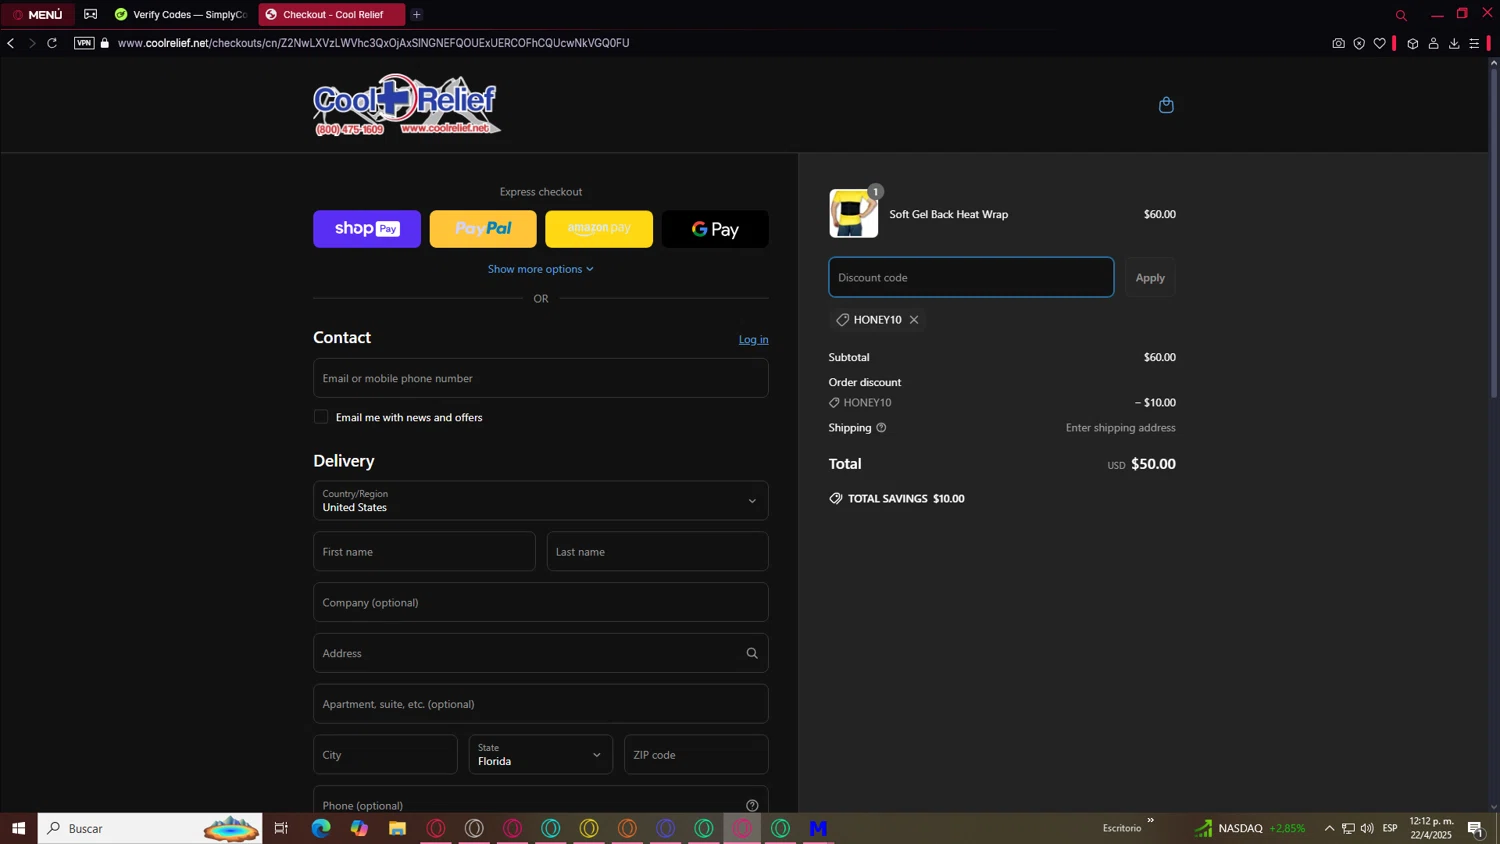Screen dimensions: 1500x844
Task: Click the Company (optional) field
Action: pyautogui.click(x=541, y=602)
